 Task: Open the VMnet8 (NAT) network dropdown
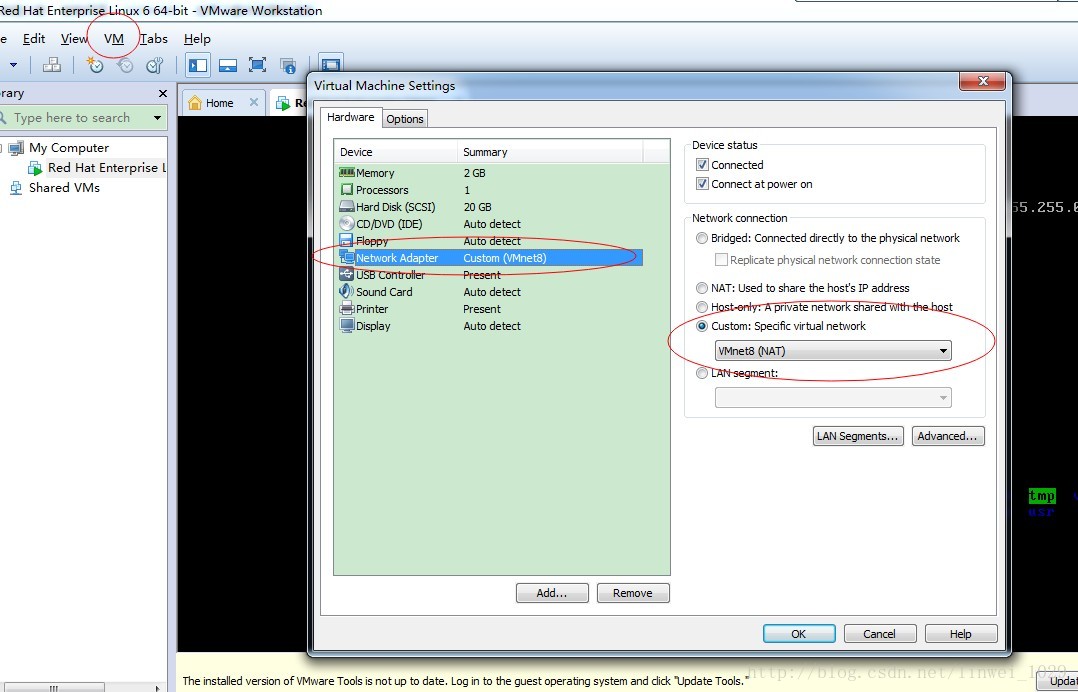tap(833, 350)
